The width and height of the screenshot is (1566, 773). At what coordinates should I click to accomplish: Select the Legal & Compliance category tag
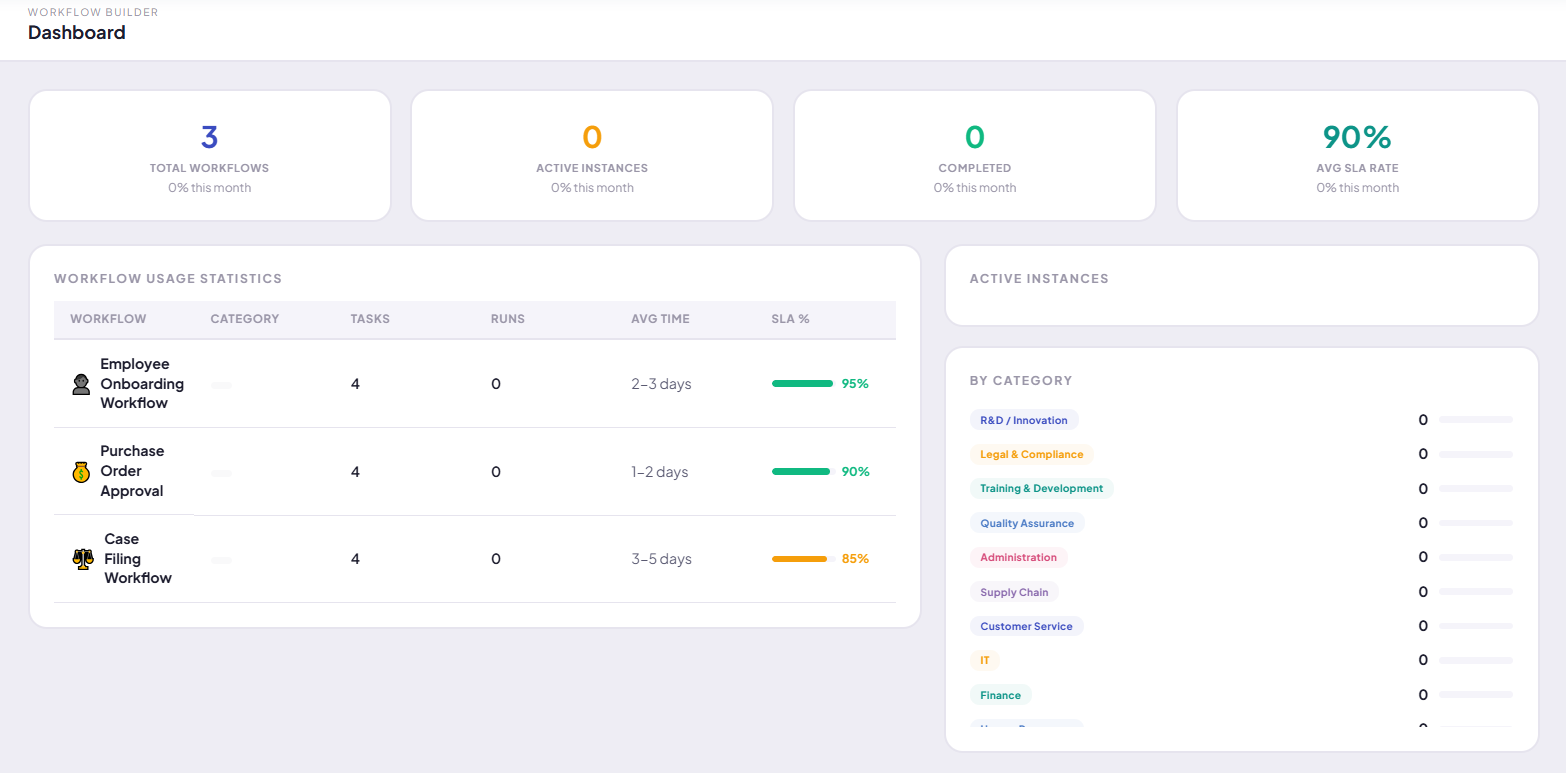[x=1032, y=454]
